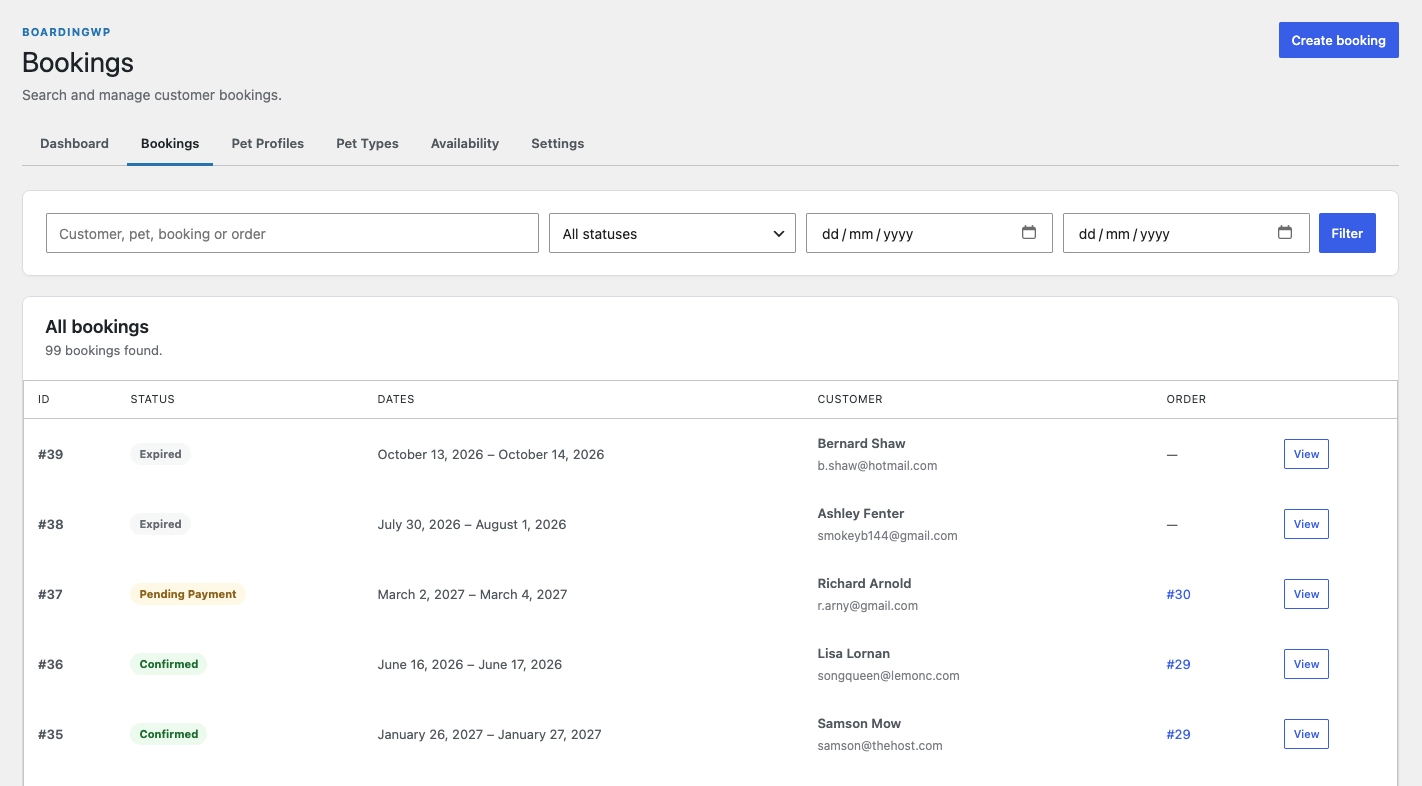Click customer name Lisa Lornan
Screen dimensions: 1422x786
(853, 653)
